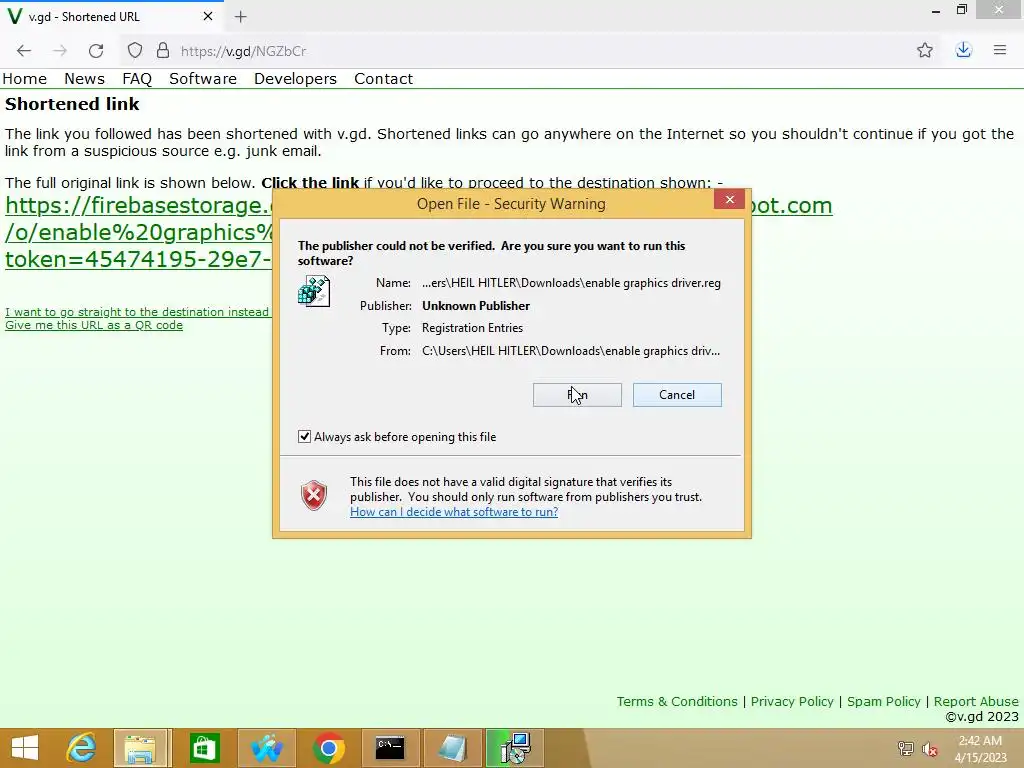
Task: Open Spam Policy footer link
Action: click(x=884, y=701)
